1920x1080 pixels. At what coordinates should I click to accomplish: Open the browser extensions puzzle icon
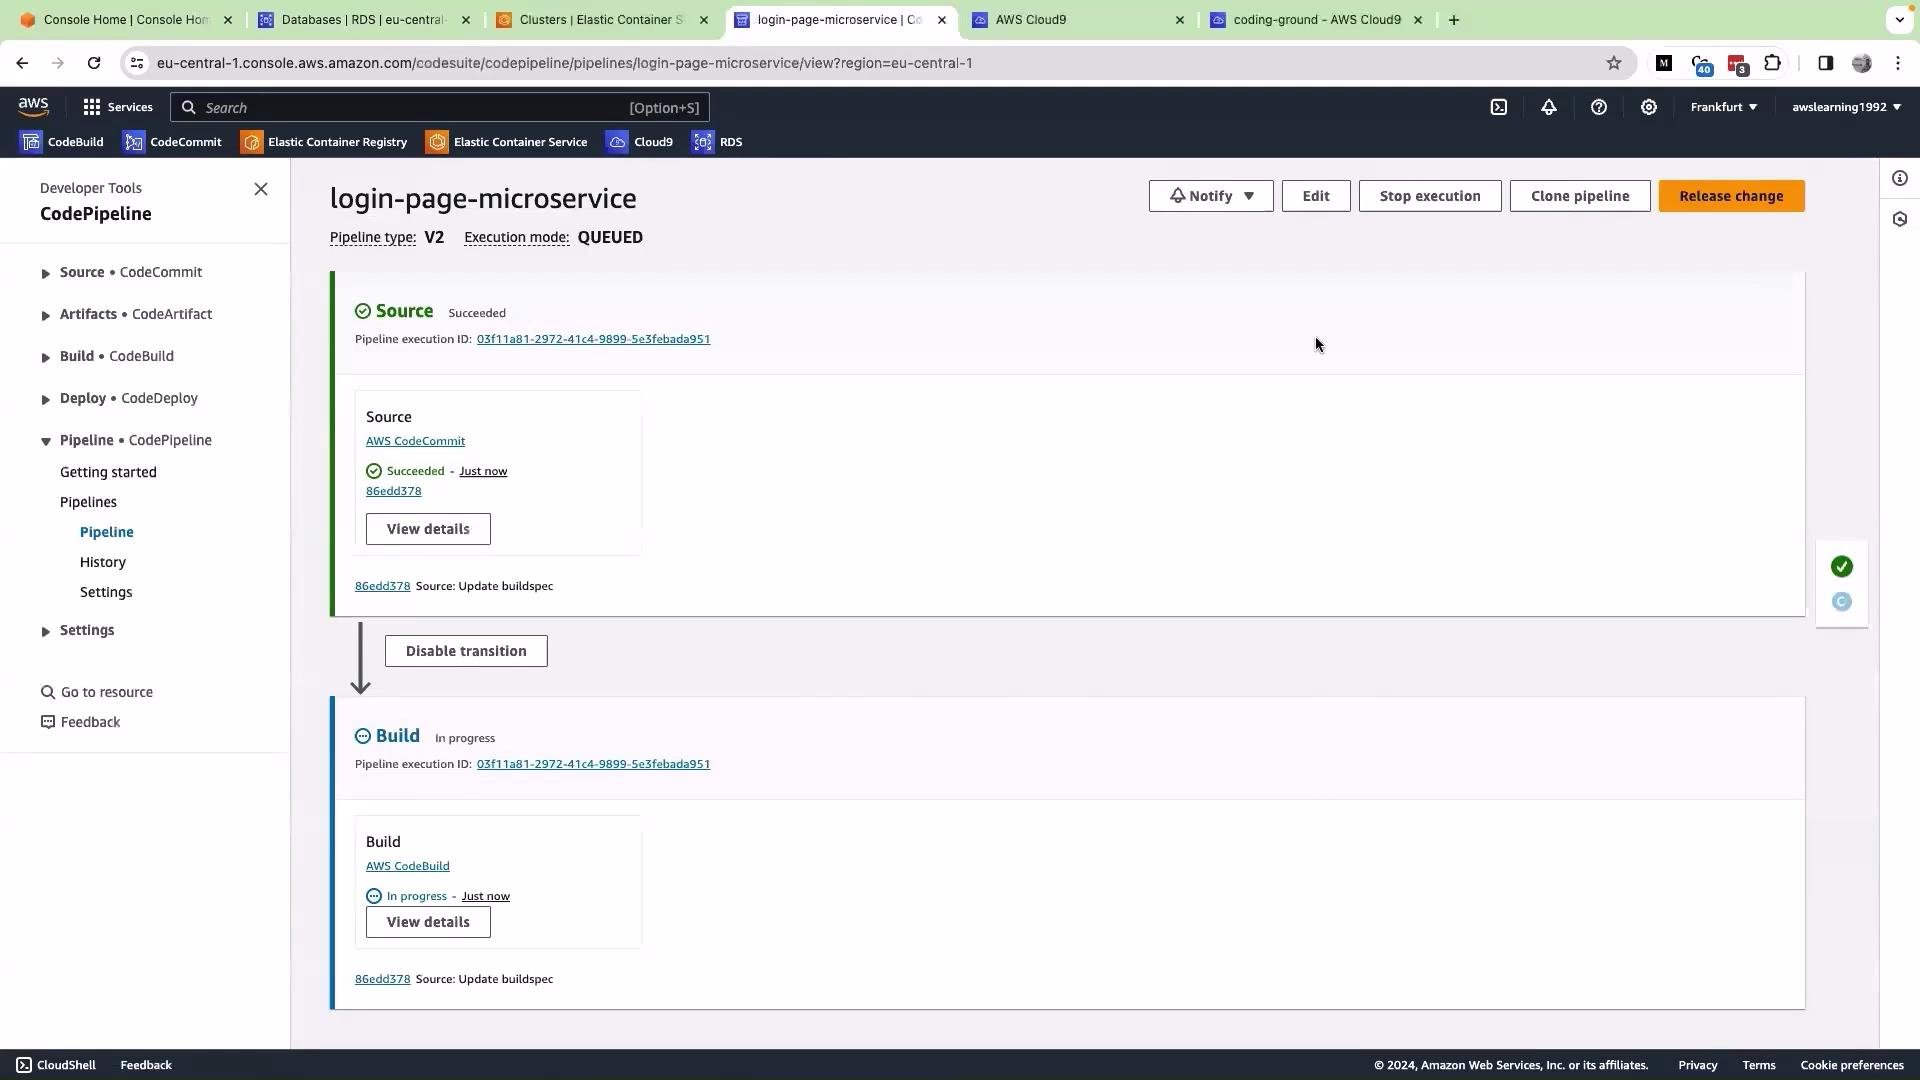pos(1772,63)
